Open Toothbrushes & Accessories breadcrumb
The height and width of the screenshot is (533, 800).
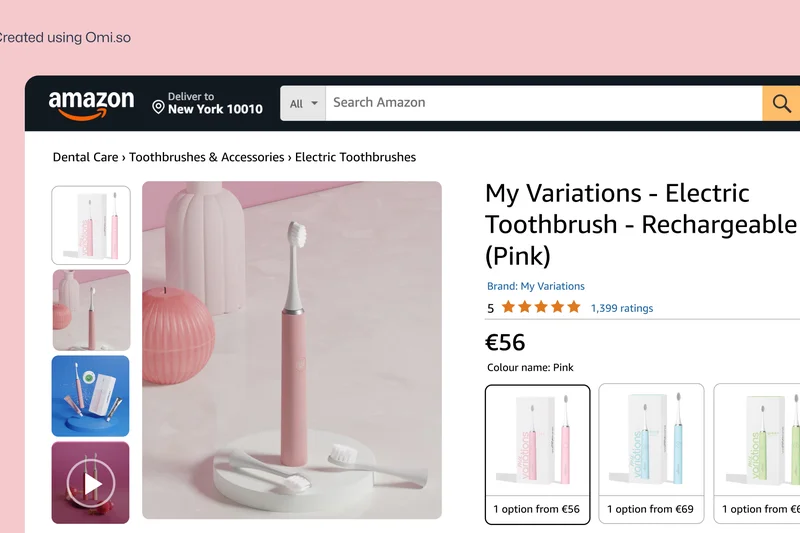pos(207,157)
